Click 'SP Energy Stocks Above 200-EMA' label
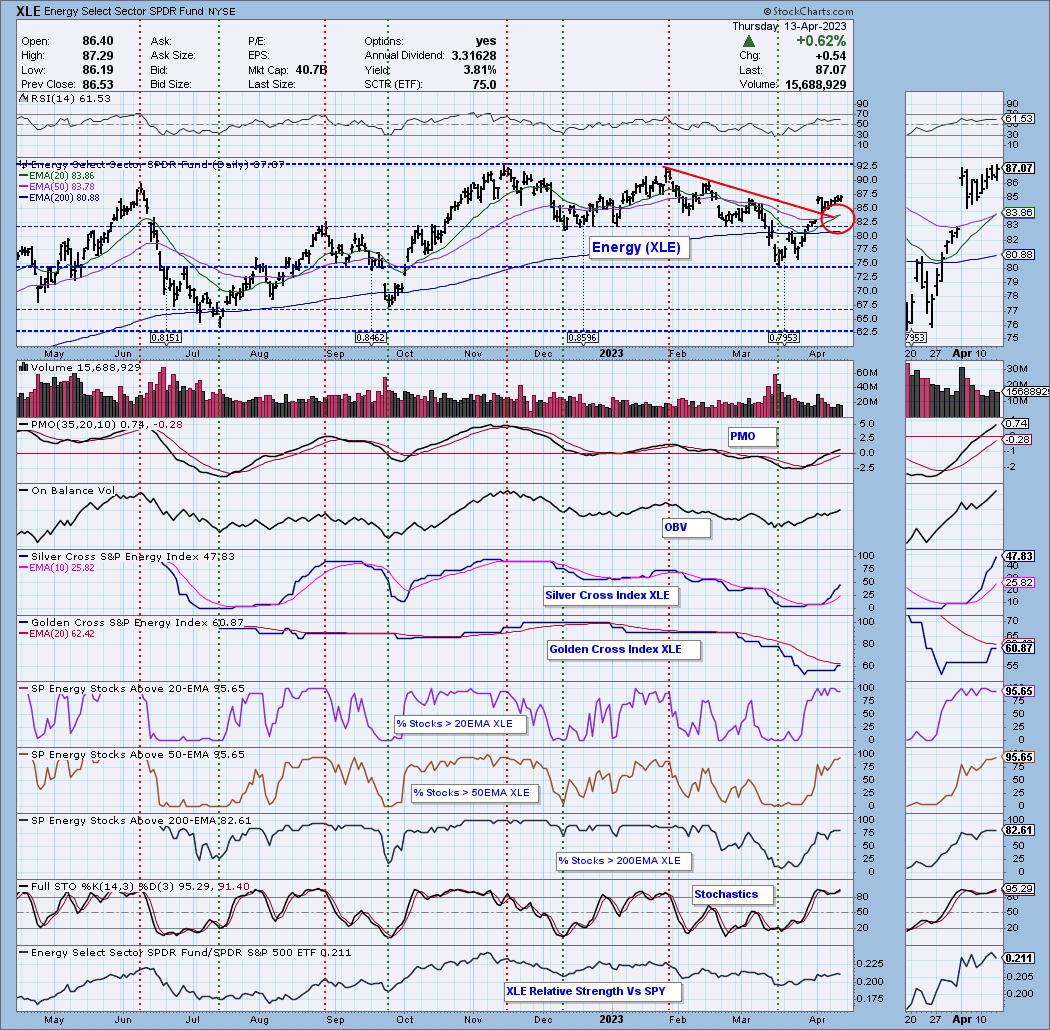Image resolution: width=1050 pixels, height=1030 pixels. point(135,820)
